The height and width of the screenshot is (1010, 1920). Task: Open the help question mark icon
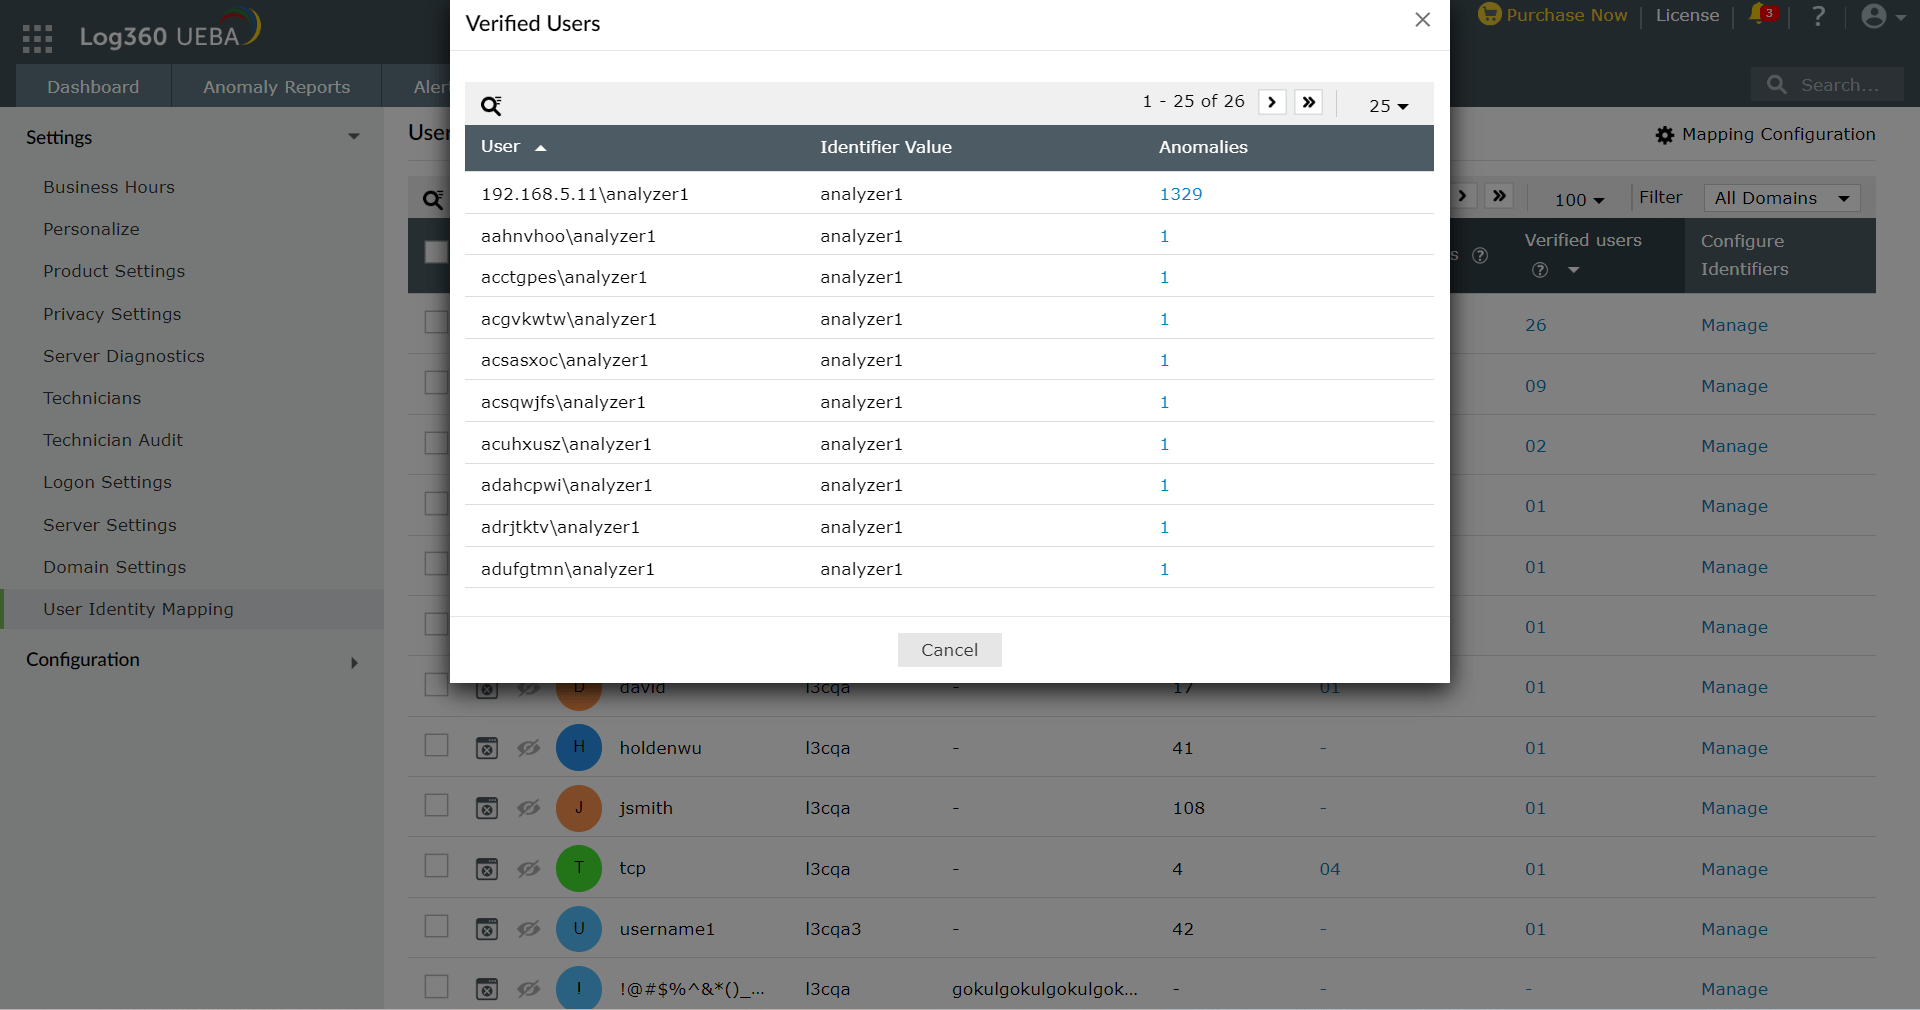pyautogui.click(x=1818, y=16)
